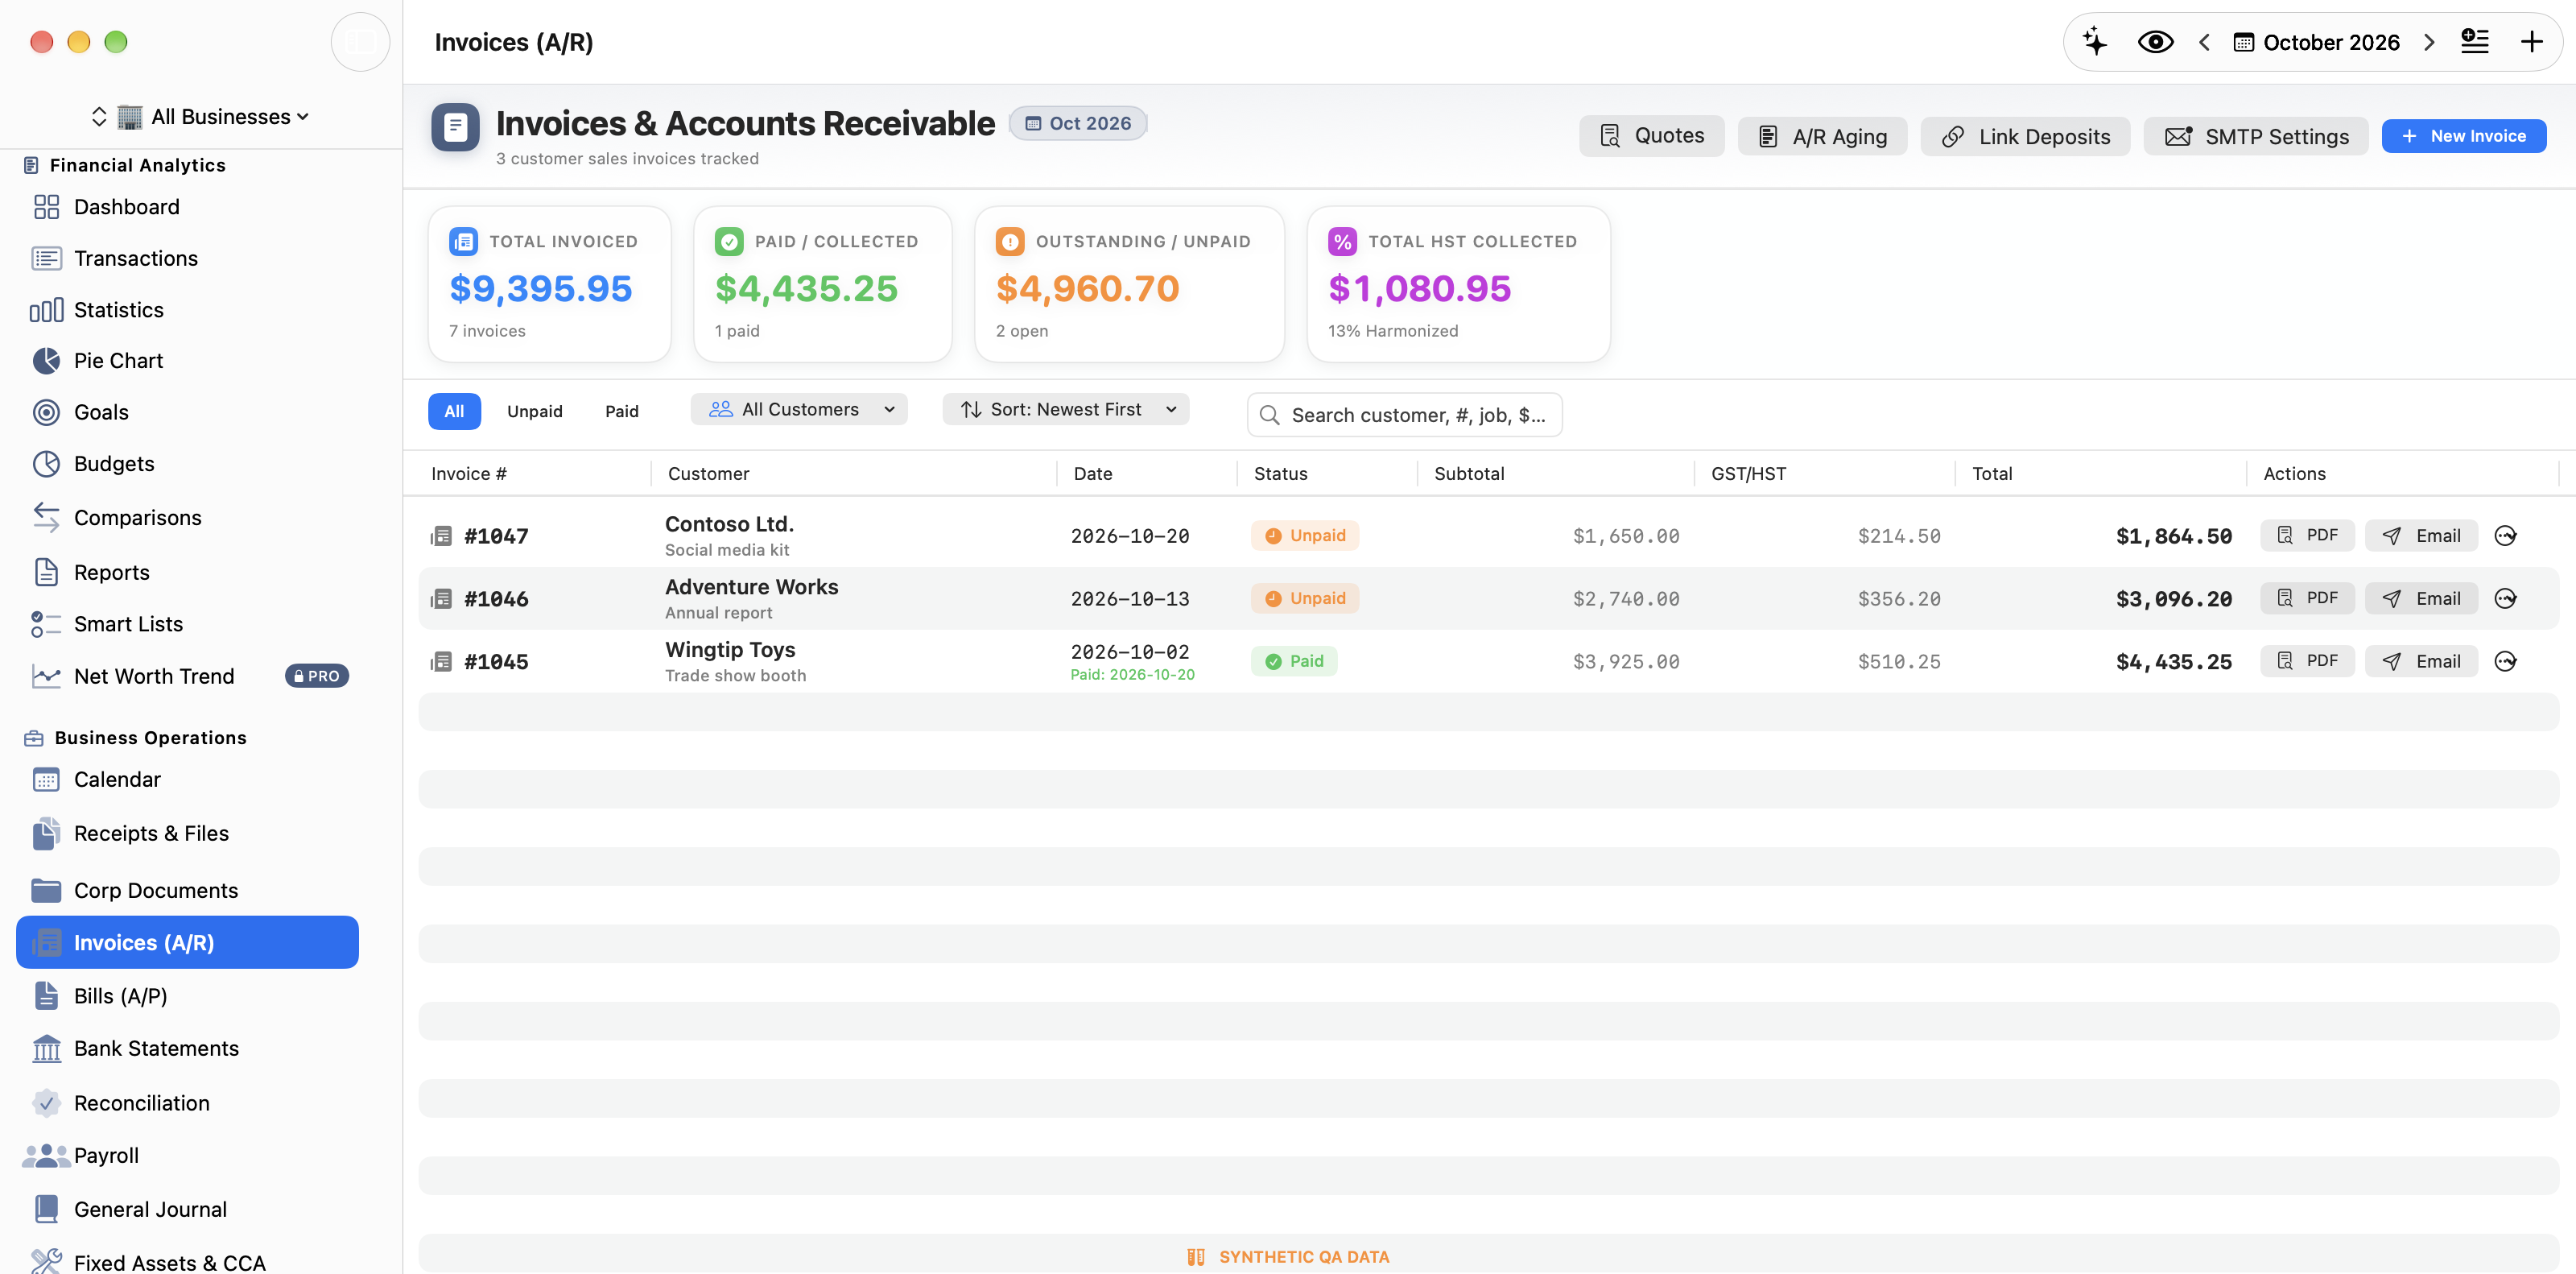This screenshot has width=2576, height=1274.
Task: Open Net Worth Trend in sidebar
Action: [x=188, y=676]
